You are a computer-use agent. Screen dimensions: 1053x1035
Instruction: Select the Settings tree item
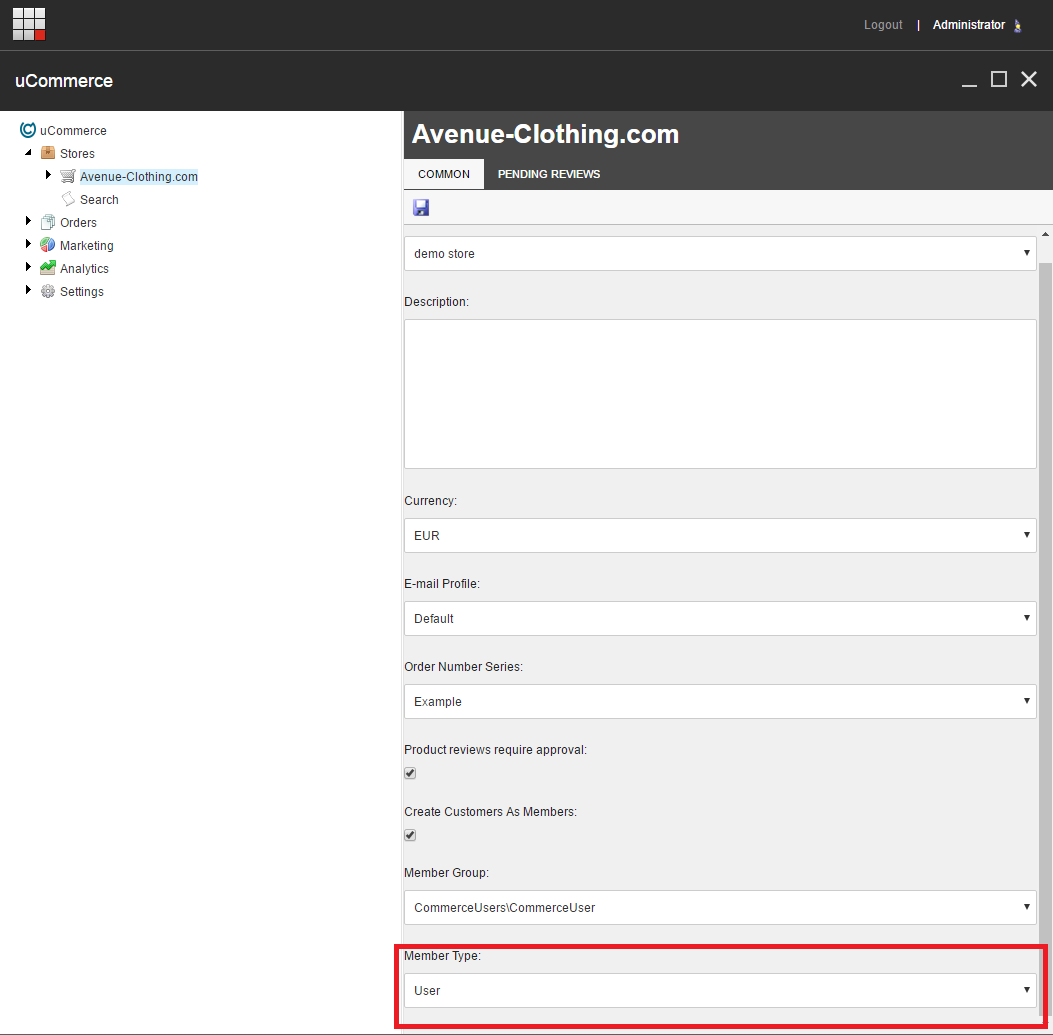82,291
